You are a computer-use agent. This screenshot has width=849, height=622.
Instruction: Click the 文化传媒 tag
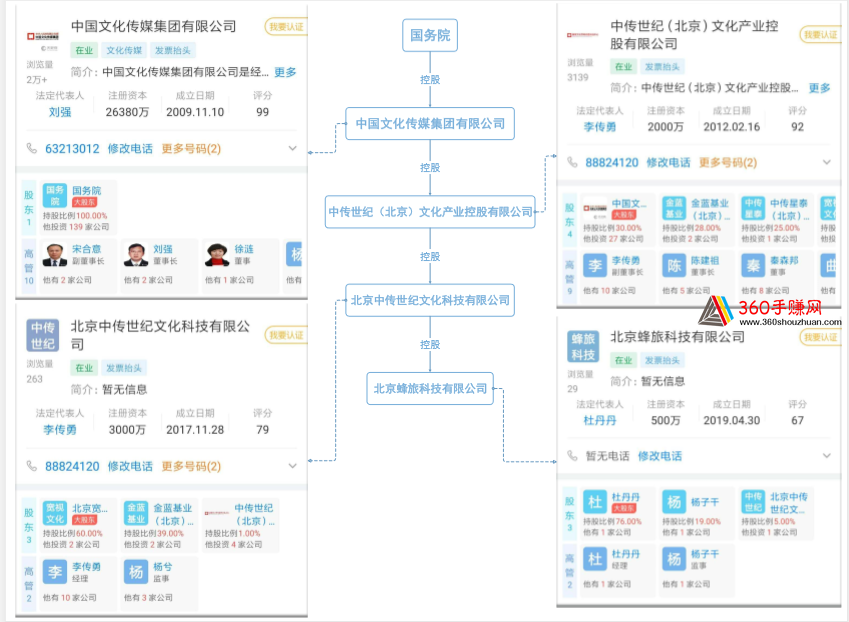click(124, 50)
